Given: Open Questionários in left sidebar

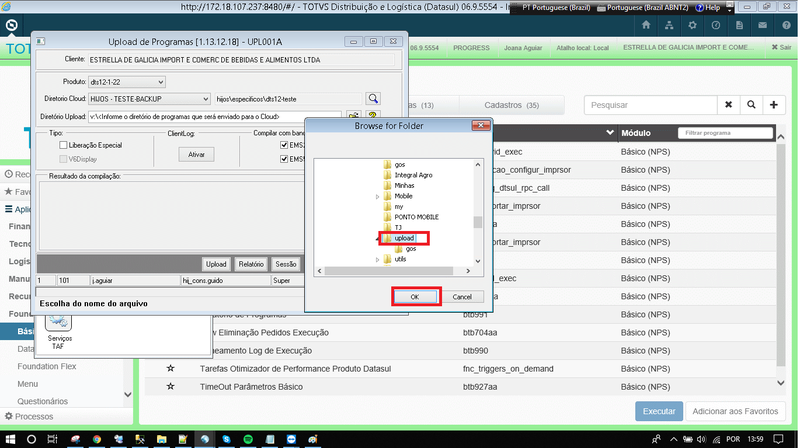Looking at the screenshot, I should click(42, 401).
